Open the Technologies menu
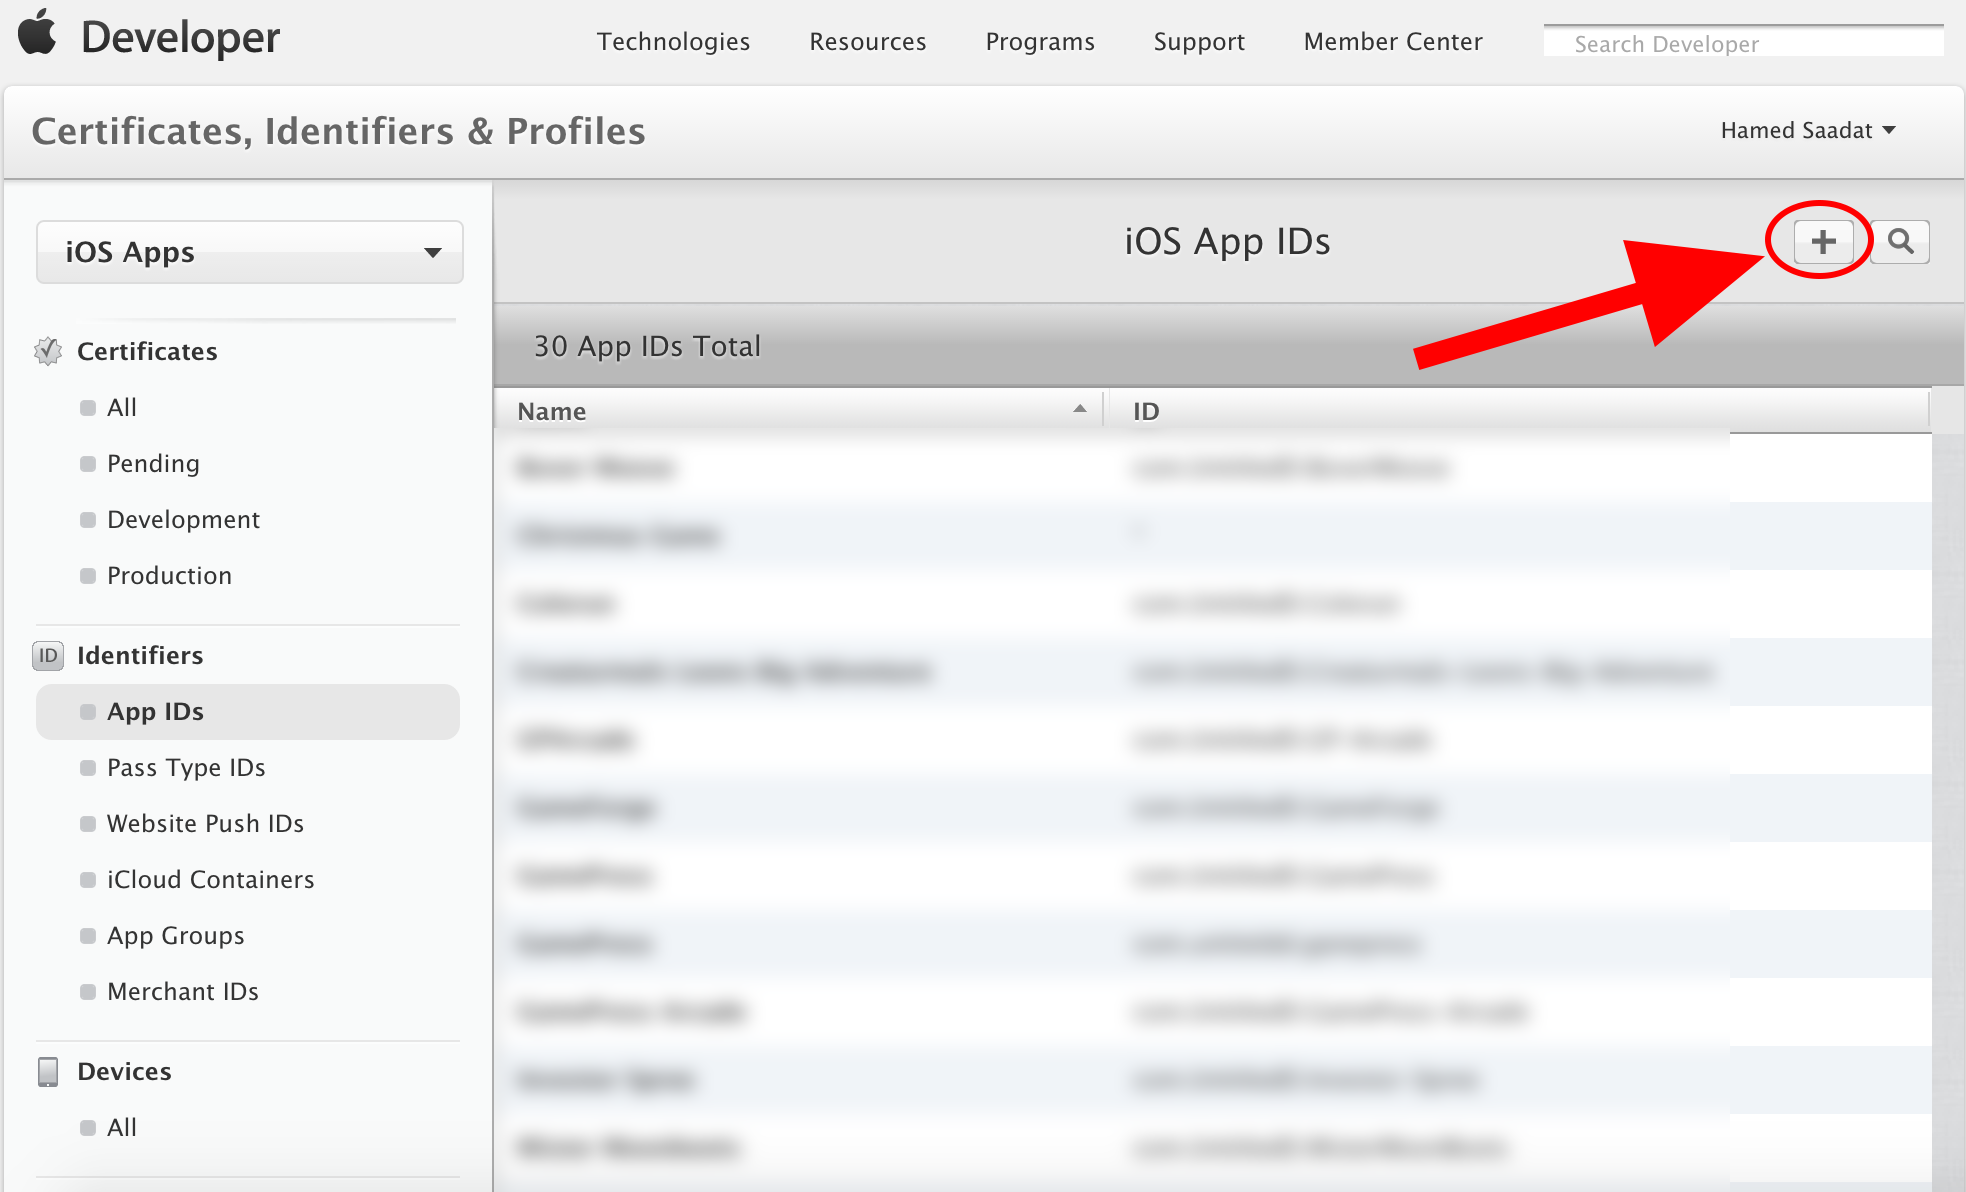Screen dimensions: 1966x1192 [x=674, y=42]
